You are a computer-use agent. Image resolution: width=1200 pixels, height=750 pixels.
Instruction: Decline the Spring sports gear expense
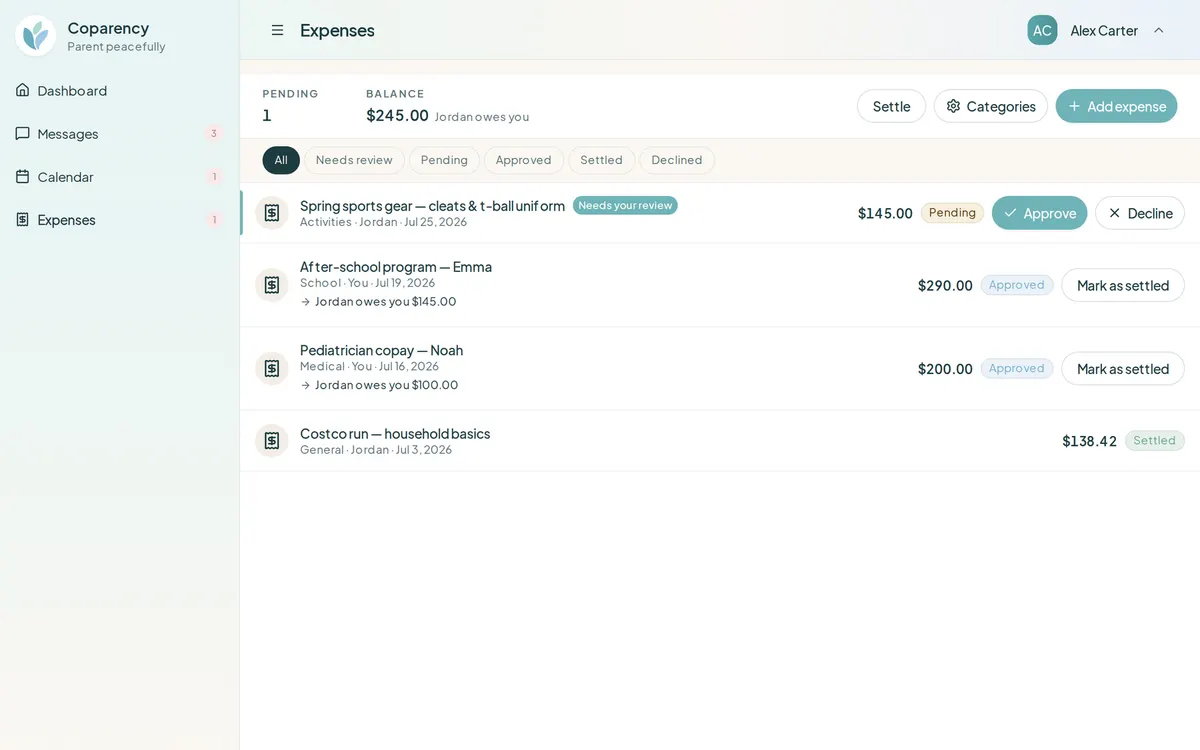coord(1139,213)
